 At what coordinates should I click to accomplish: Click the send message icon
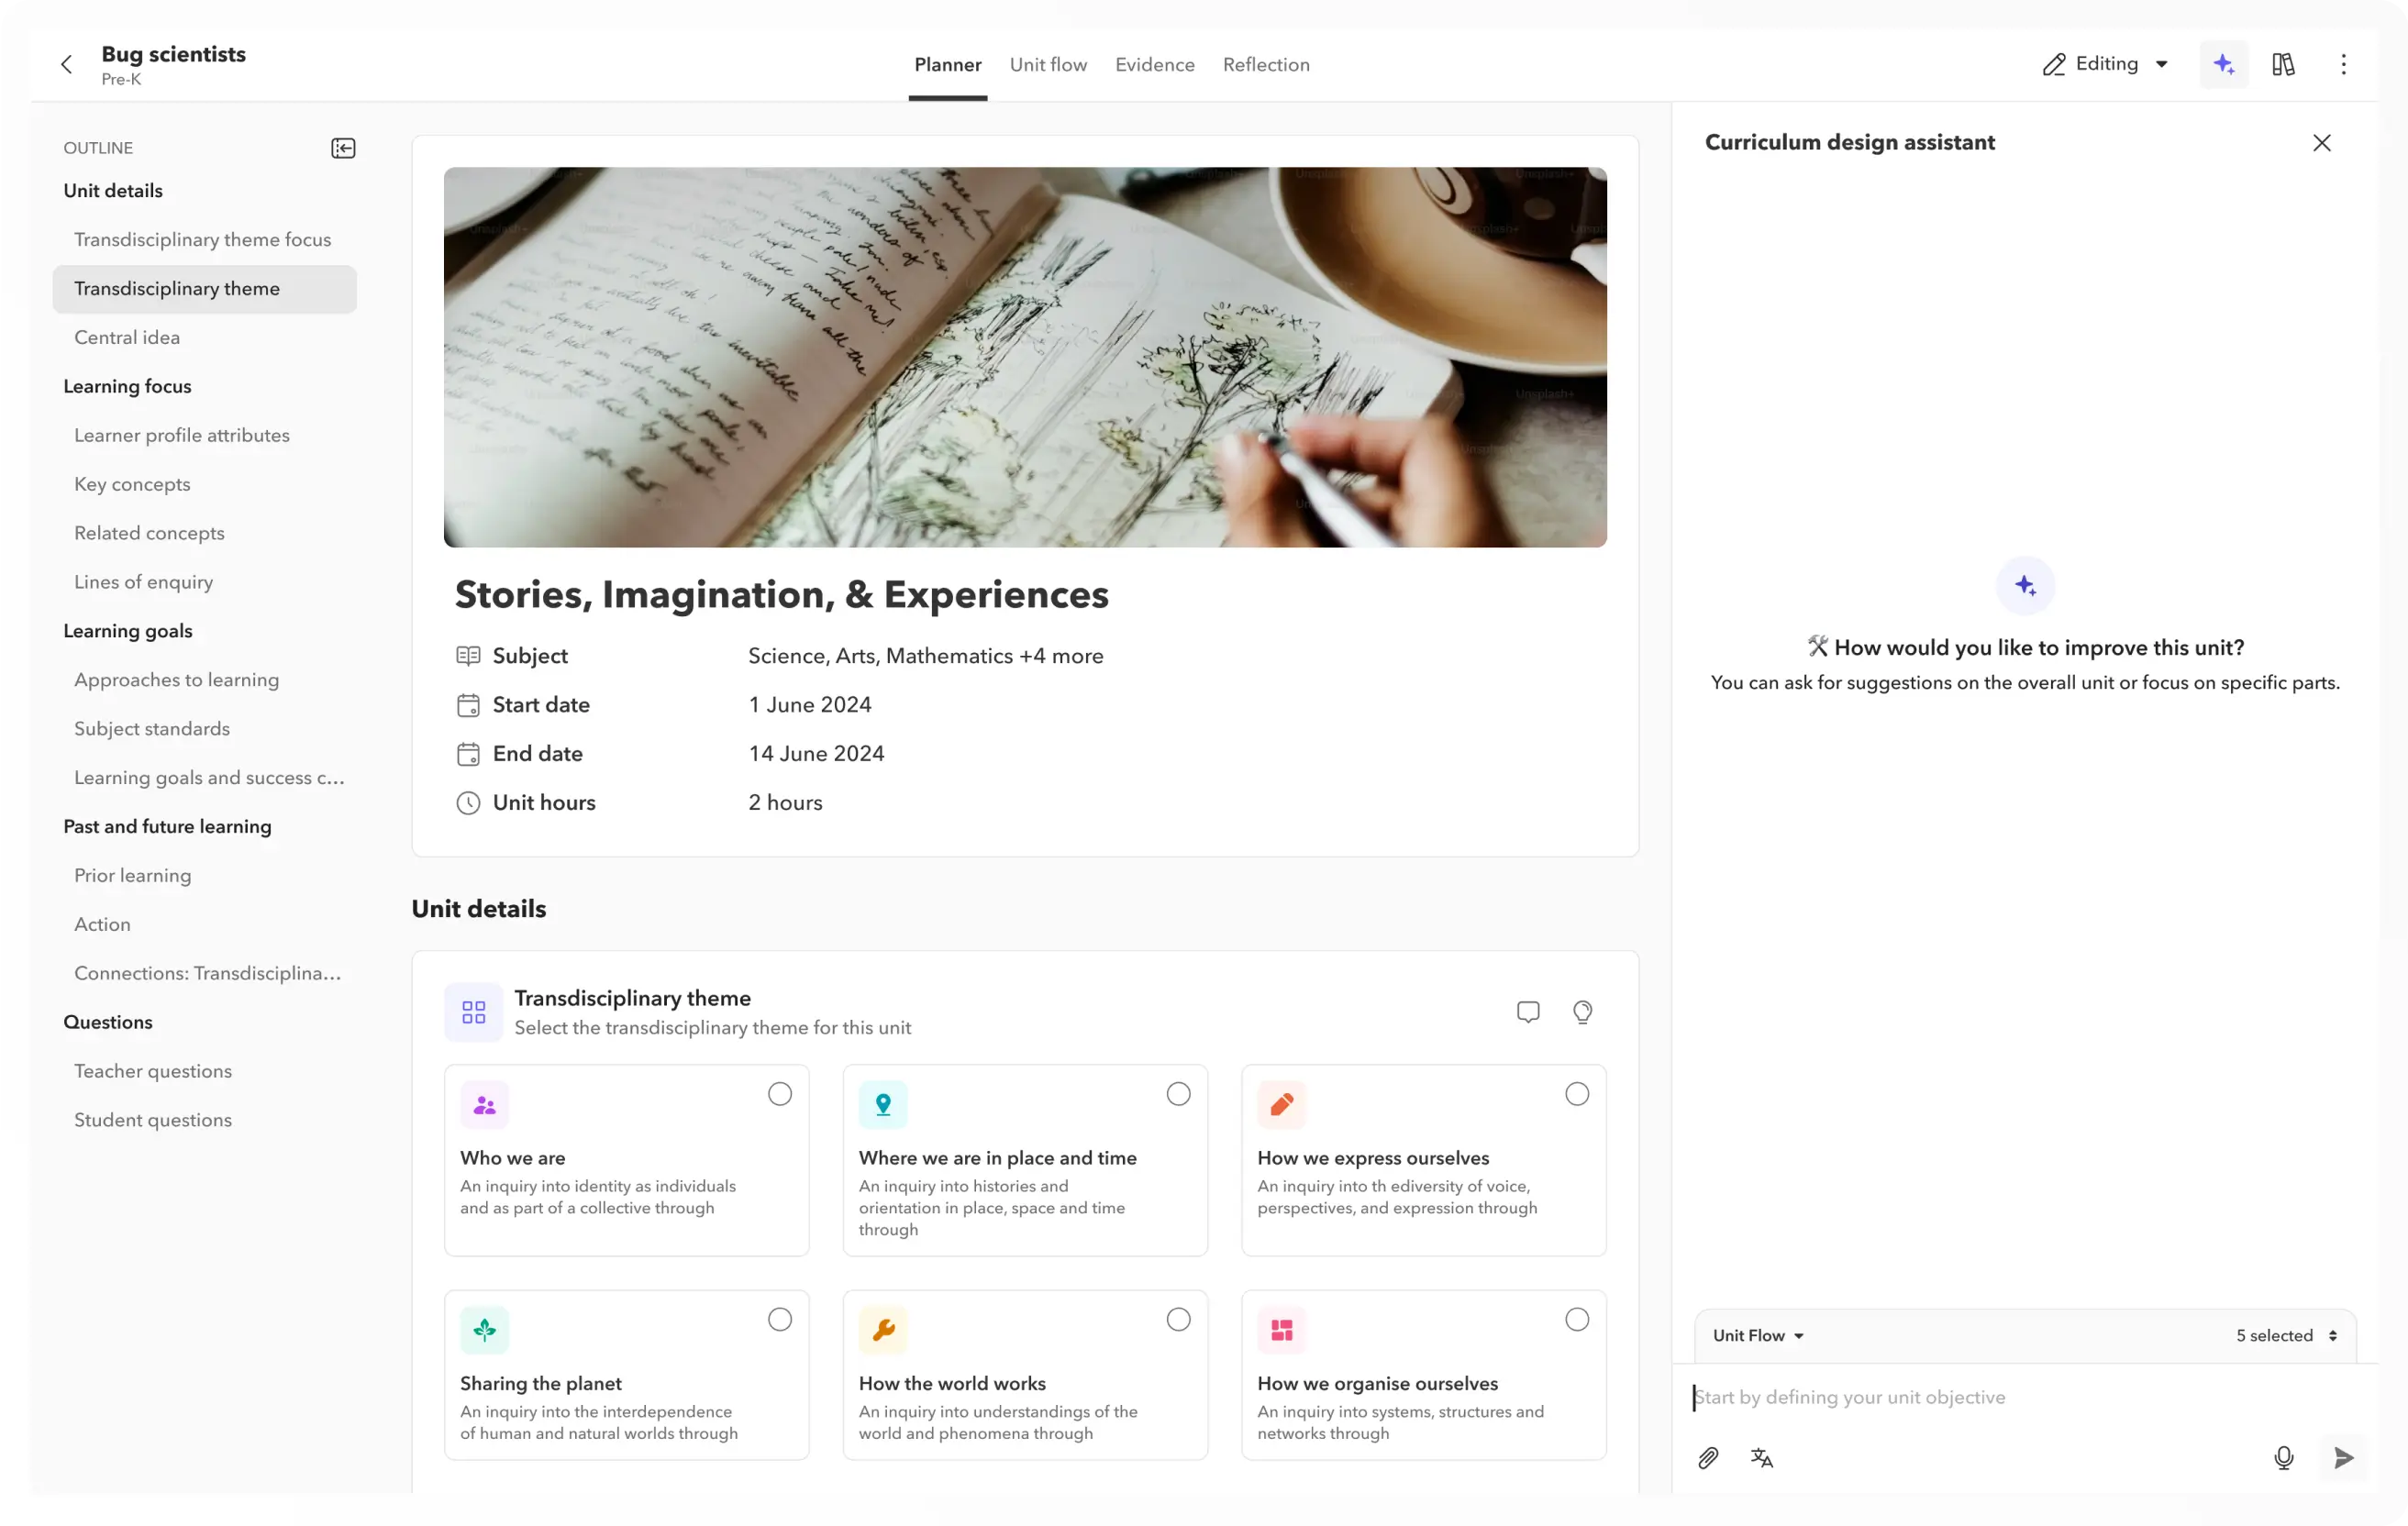[x=2342, y=1457]
